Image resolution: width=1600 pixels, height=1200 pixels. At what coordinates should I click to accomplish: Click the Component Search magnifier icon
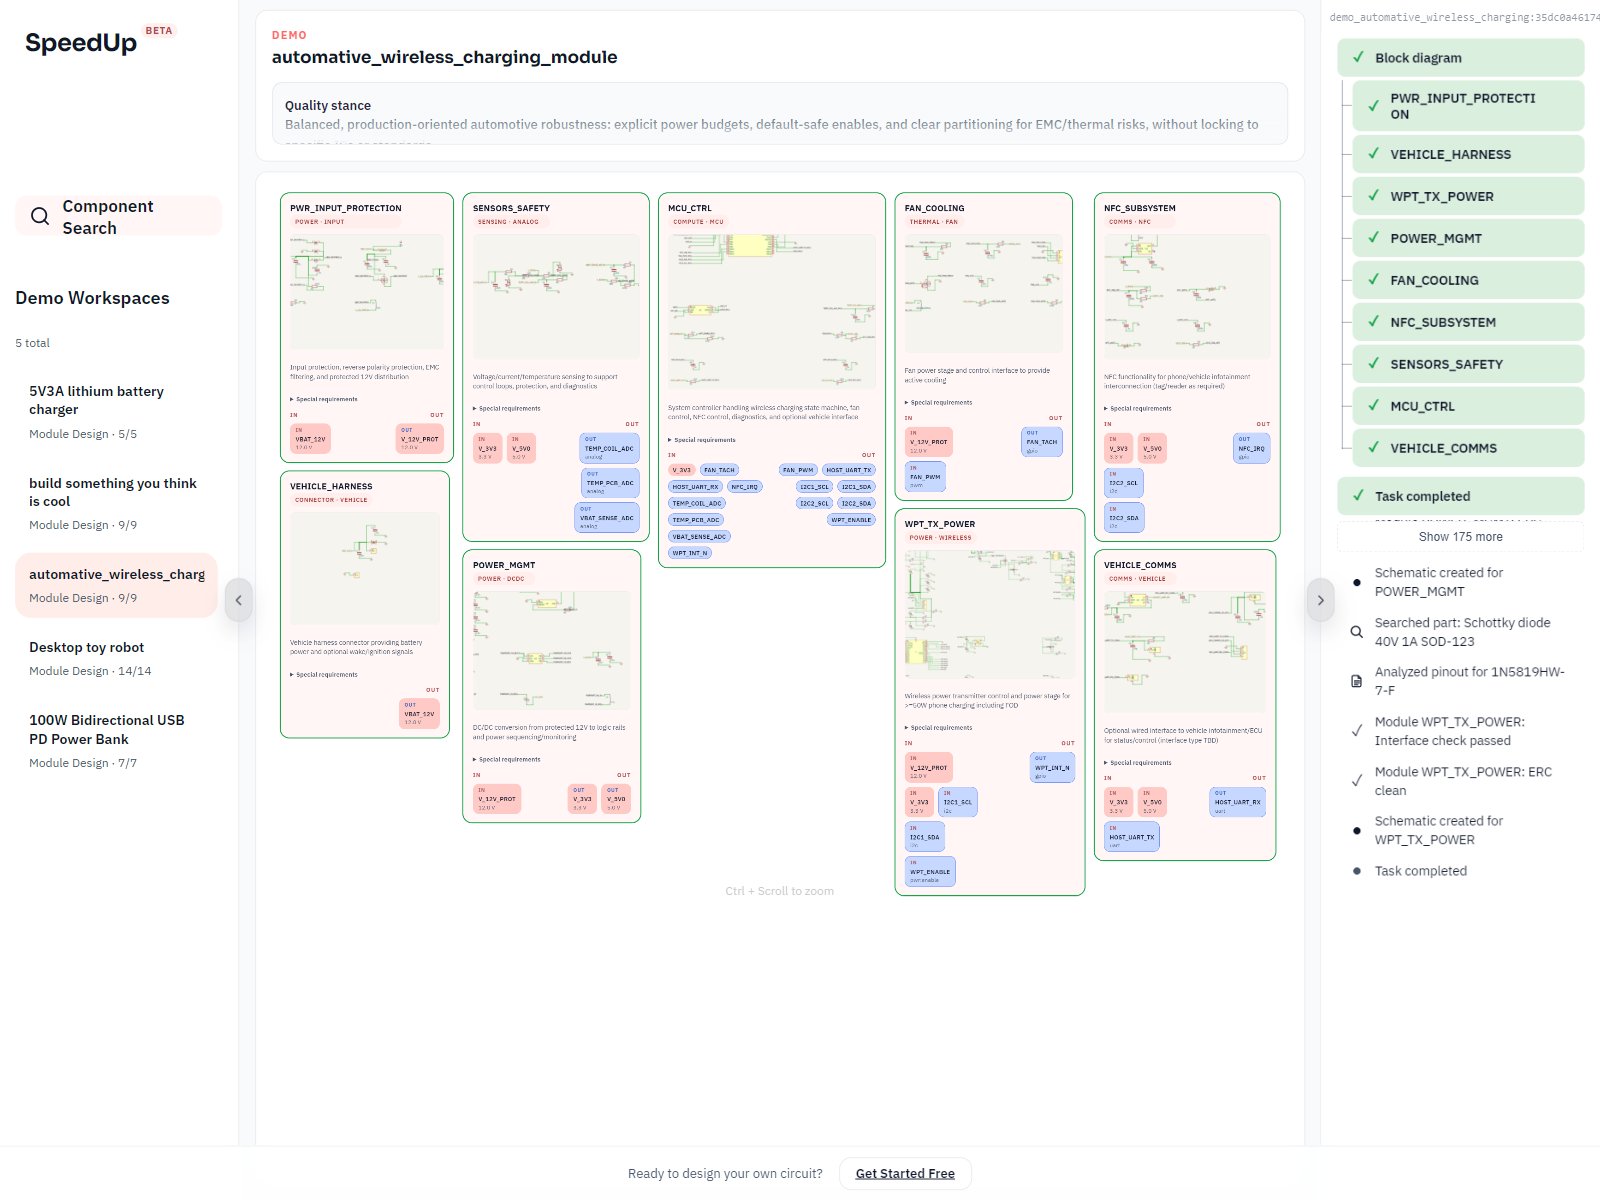pos(40,216)
